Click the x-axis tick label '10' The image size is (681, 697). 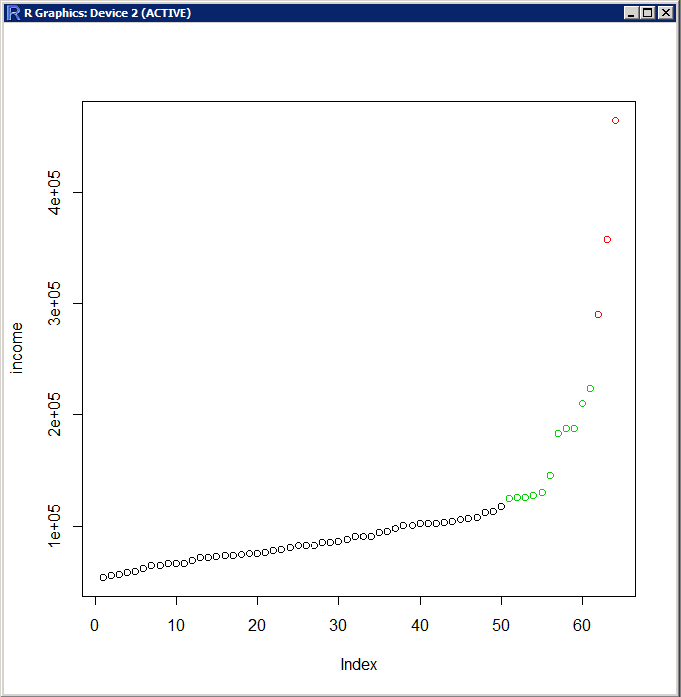(176, 625)
